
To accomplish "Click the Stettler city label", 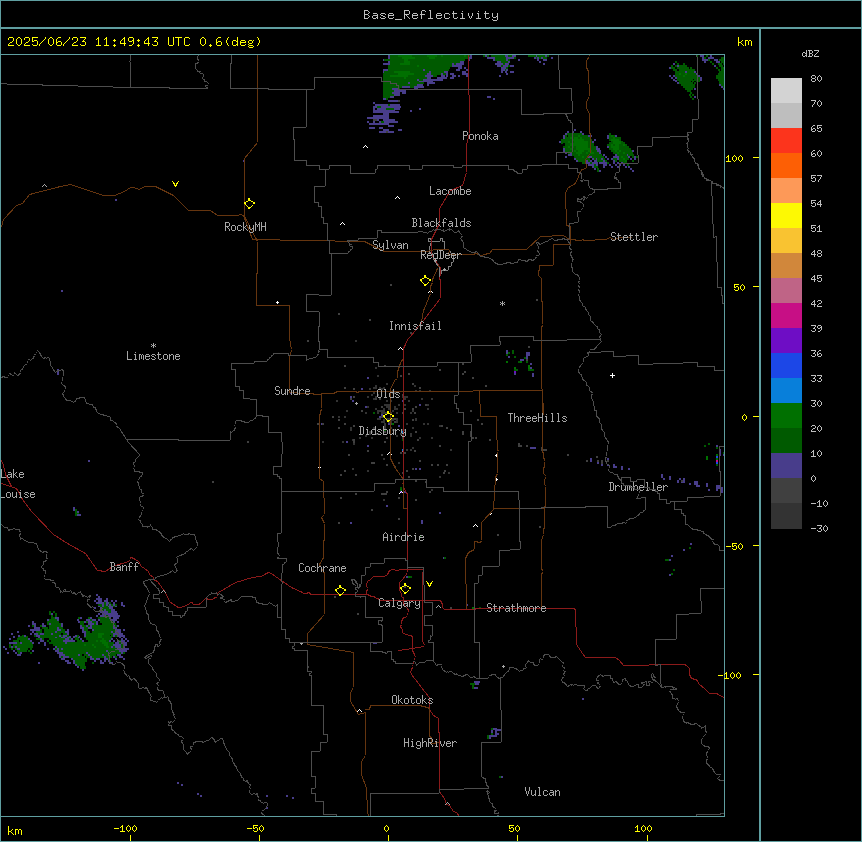I will pyautogui.click(x=634, y=237).
